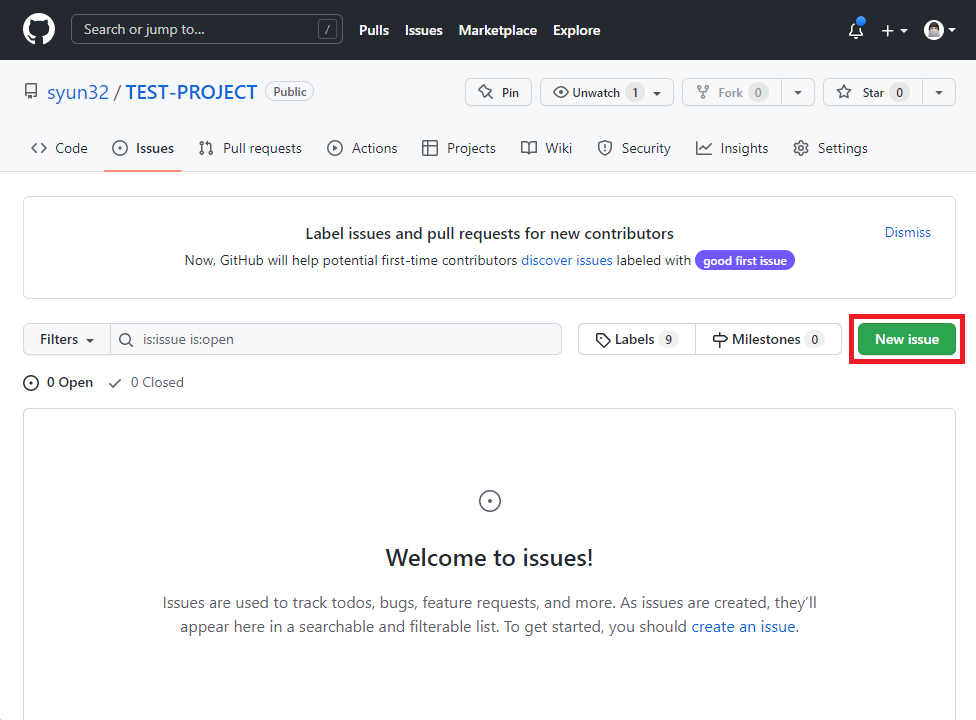Open the syun32 owner link
The height and width of the screenshot is (720, 976).
[78, 92]
